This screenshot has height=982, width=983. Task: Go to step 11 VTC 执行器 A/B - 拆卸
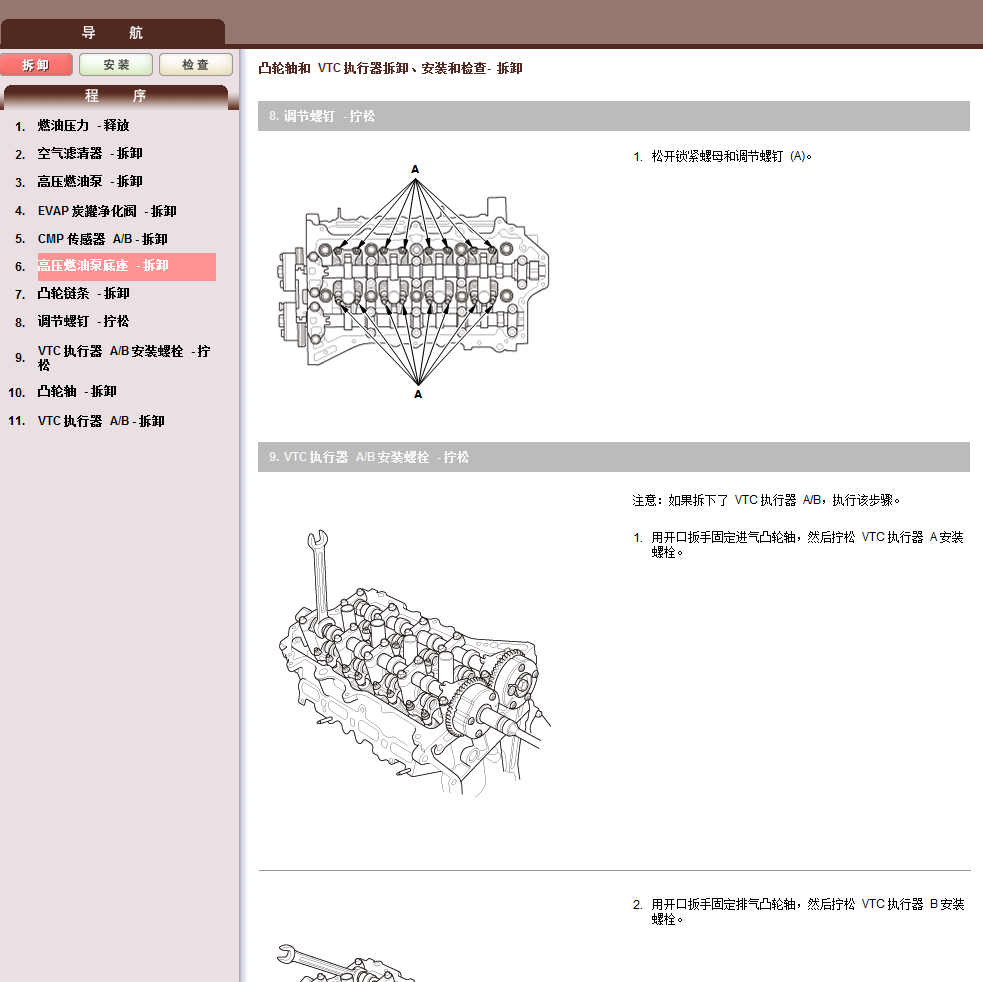click(101, 421)
